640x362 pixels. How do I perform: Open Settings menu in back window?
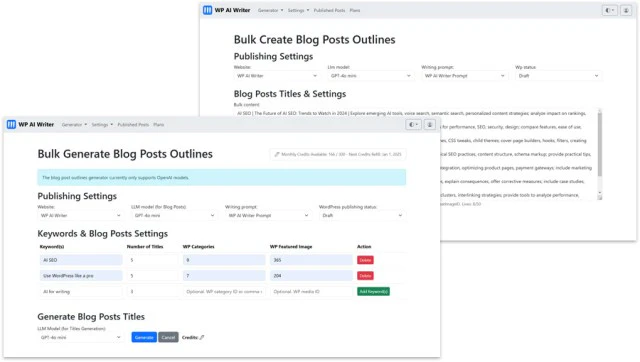[298, 10]
